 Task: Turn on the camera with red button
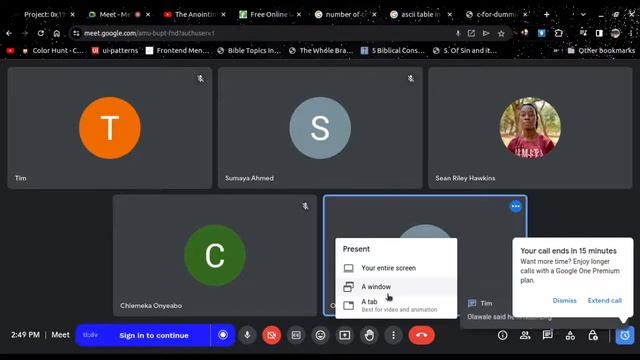point(271,335)
